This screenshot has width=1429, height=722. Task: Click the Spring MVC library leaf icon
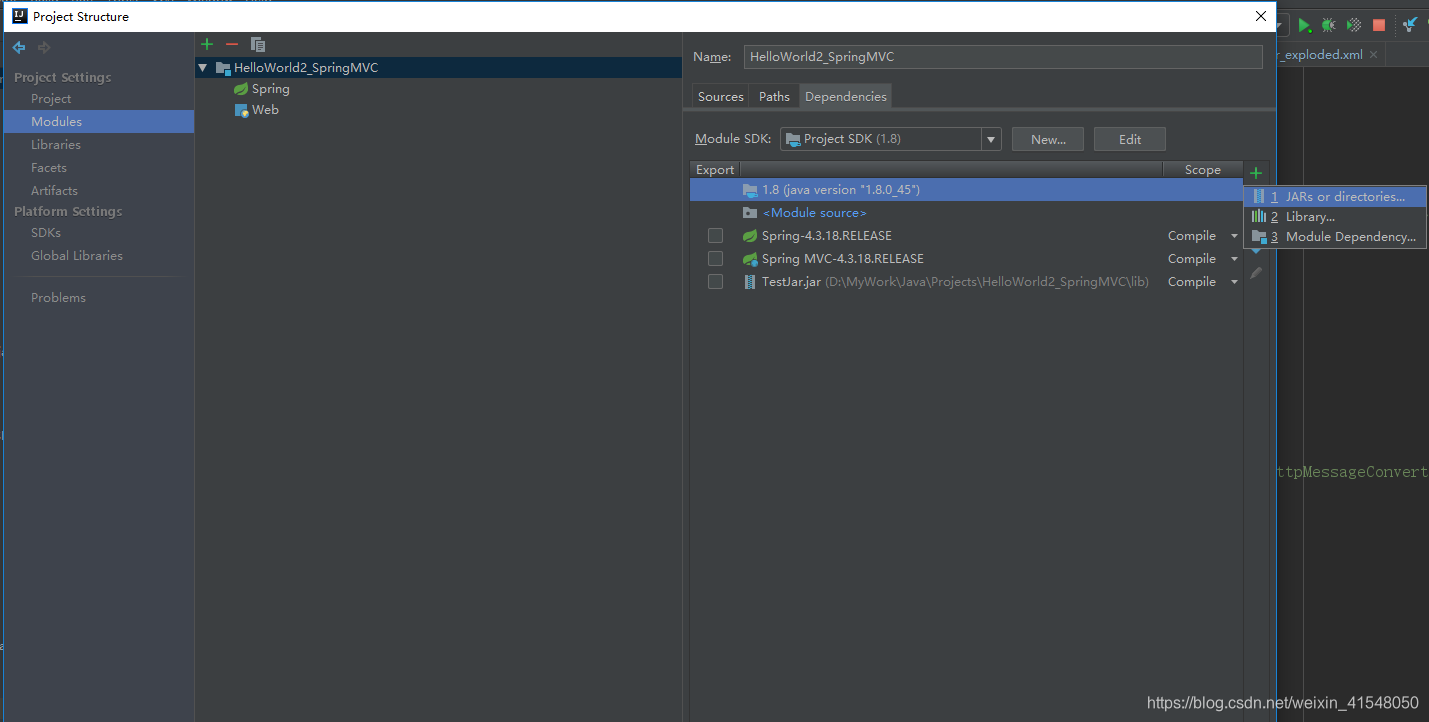coord(750,259)
